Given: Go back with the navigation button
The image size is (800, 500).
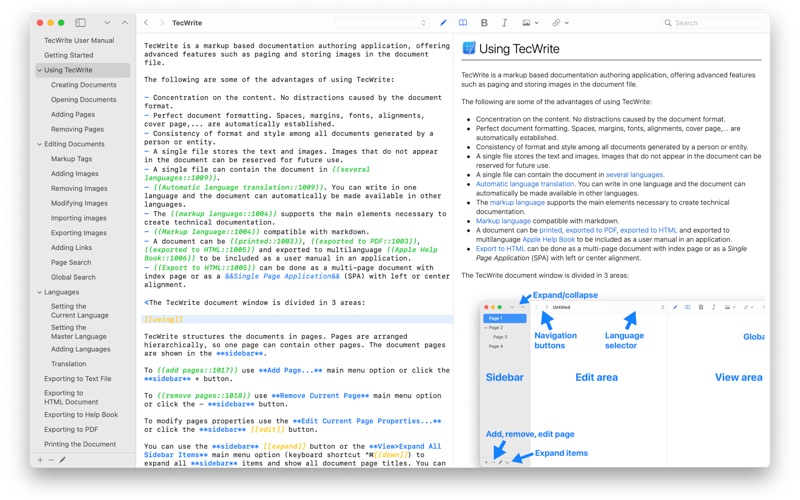Looking at the screenshot, I should tap(146, 22).
